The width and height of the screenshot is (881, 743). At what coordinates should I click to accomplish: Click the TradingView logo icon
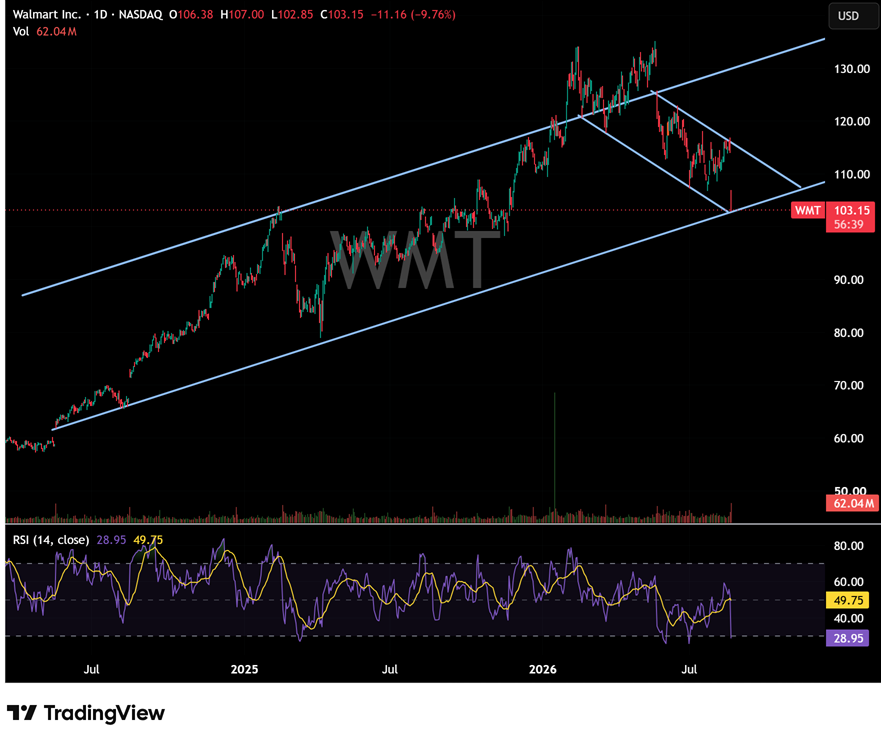click(x=22, y=713)
